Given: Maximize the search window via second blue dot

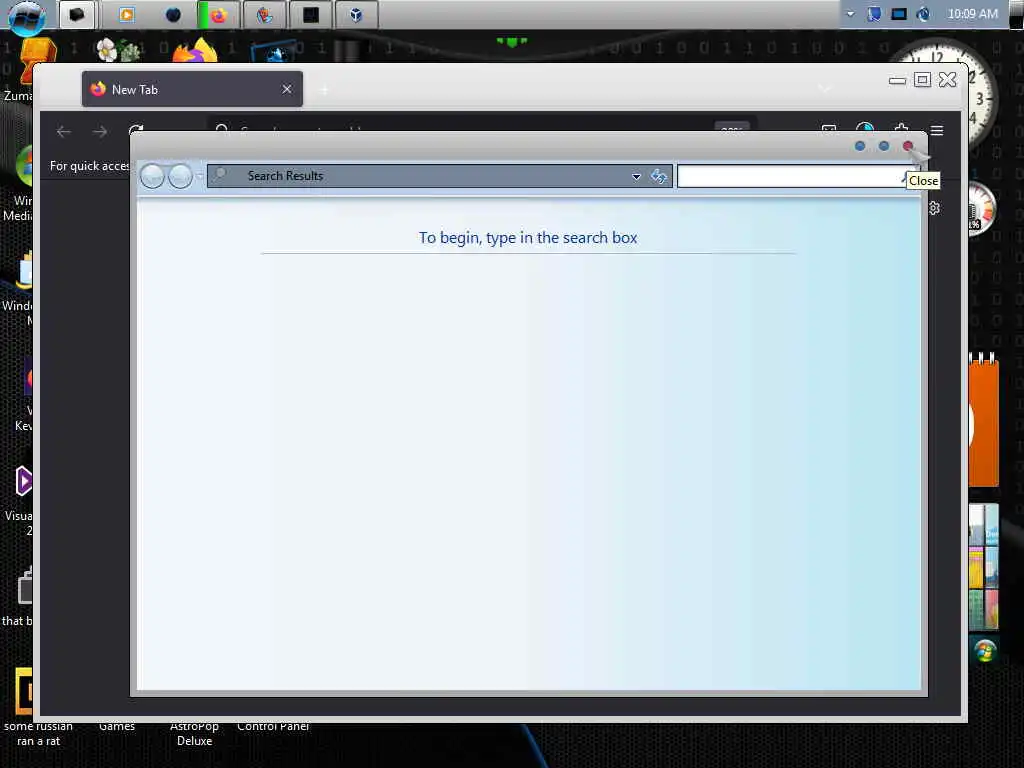Looking at the screenshot, I should pyautogui.click(x=884, y=146).
